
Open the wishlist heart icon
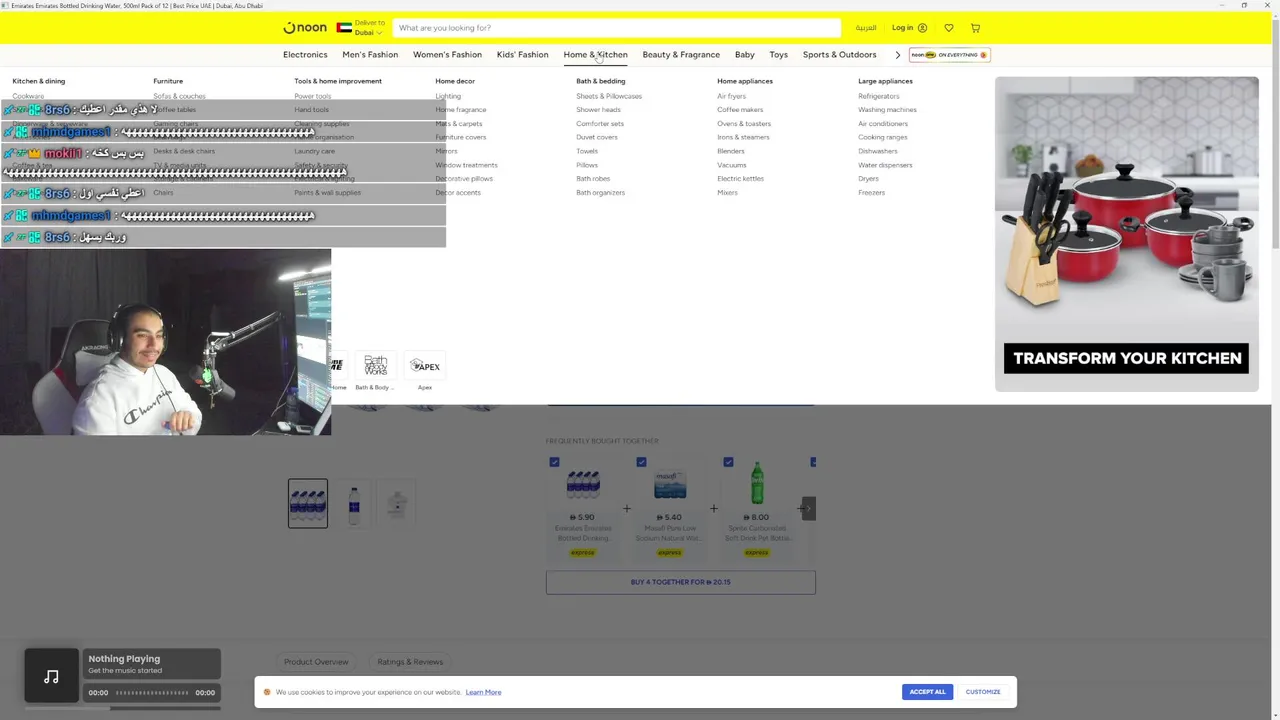click(949, 28)
